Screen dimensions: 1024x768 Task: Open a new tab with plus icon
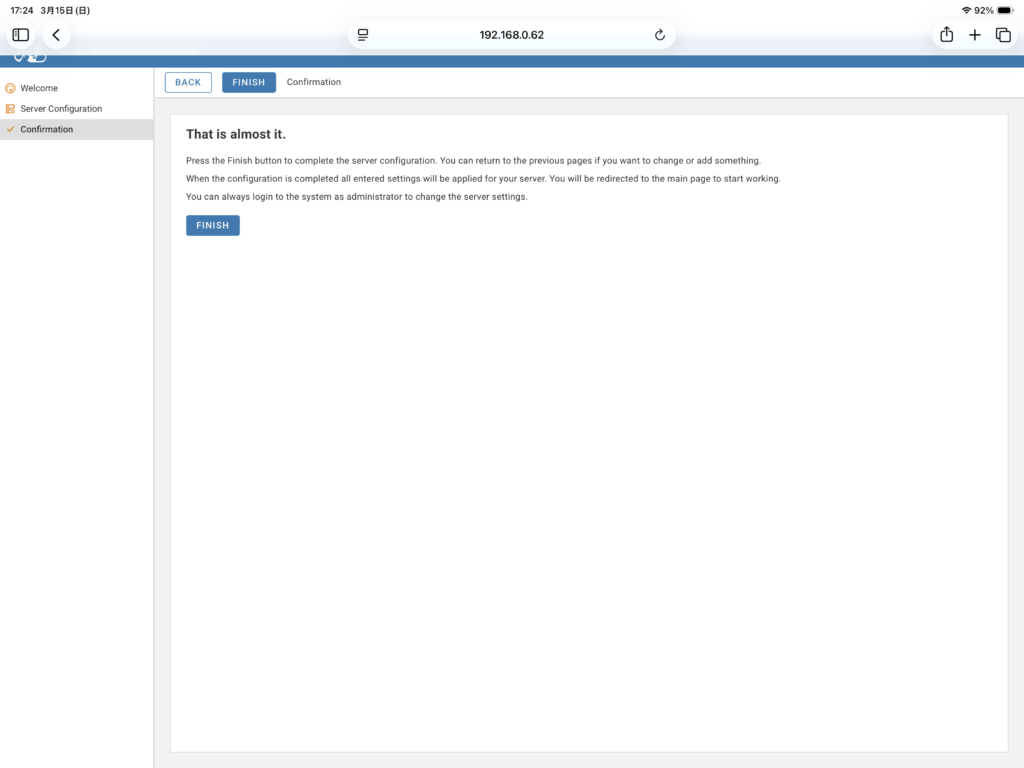[975, 35]
